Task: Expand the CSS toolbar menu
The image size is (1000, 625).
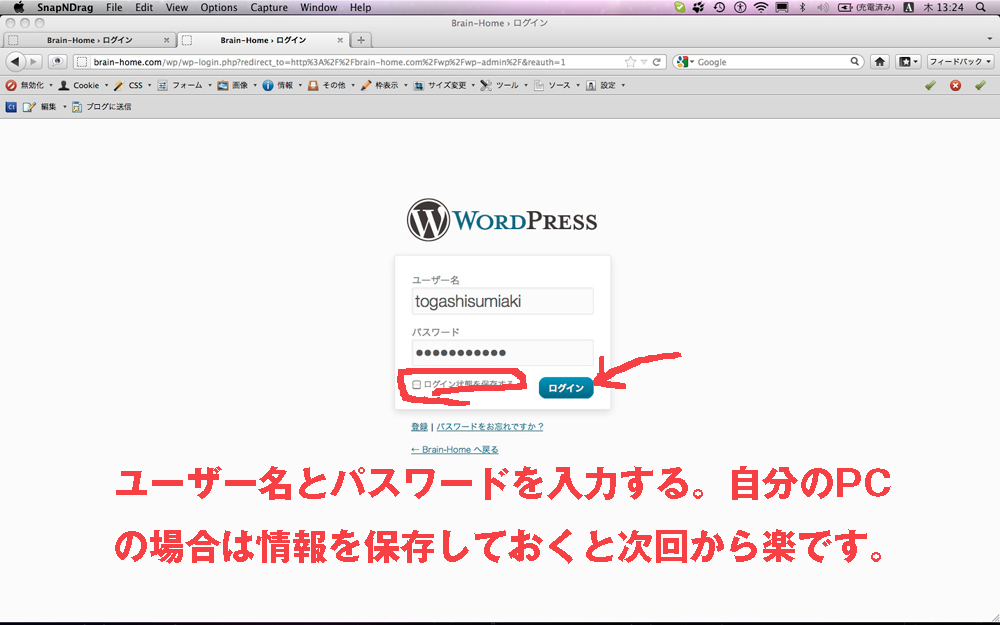Action: click(133, 85)
